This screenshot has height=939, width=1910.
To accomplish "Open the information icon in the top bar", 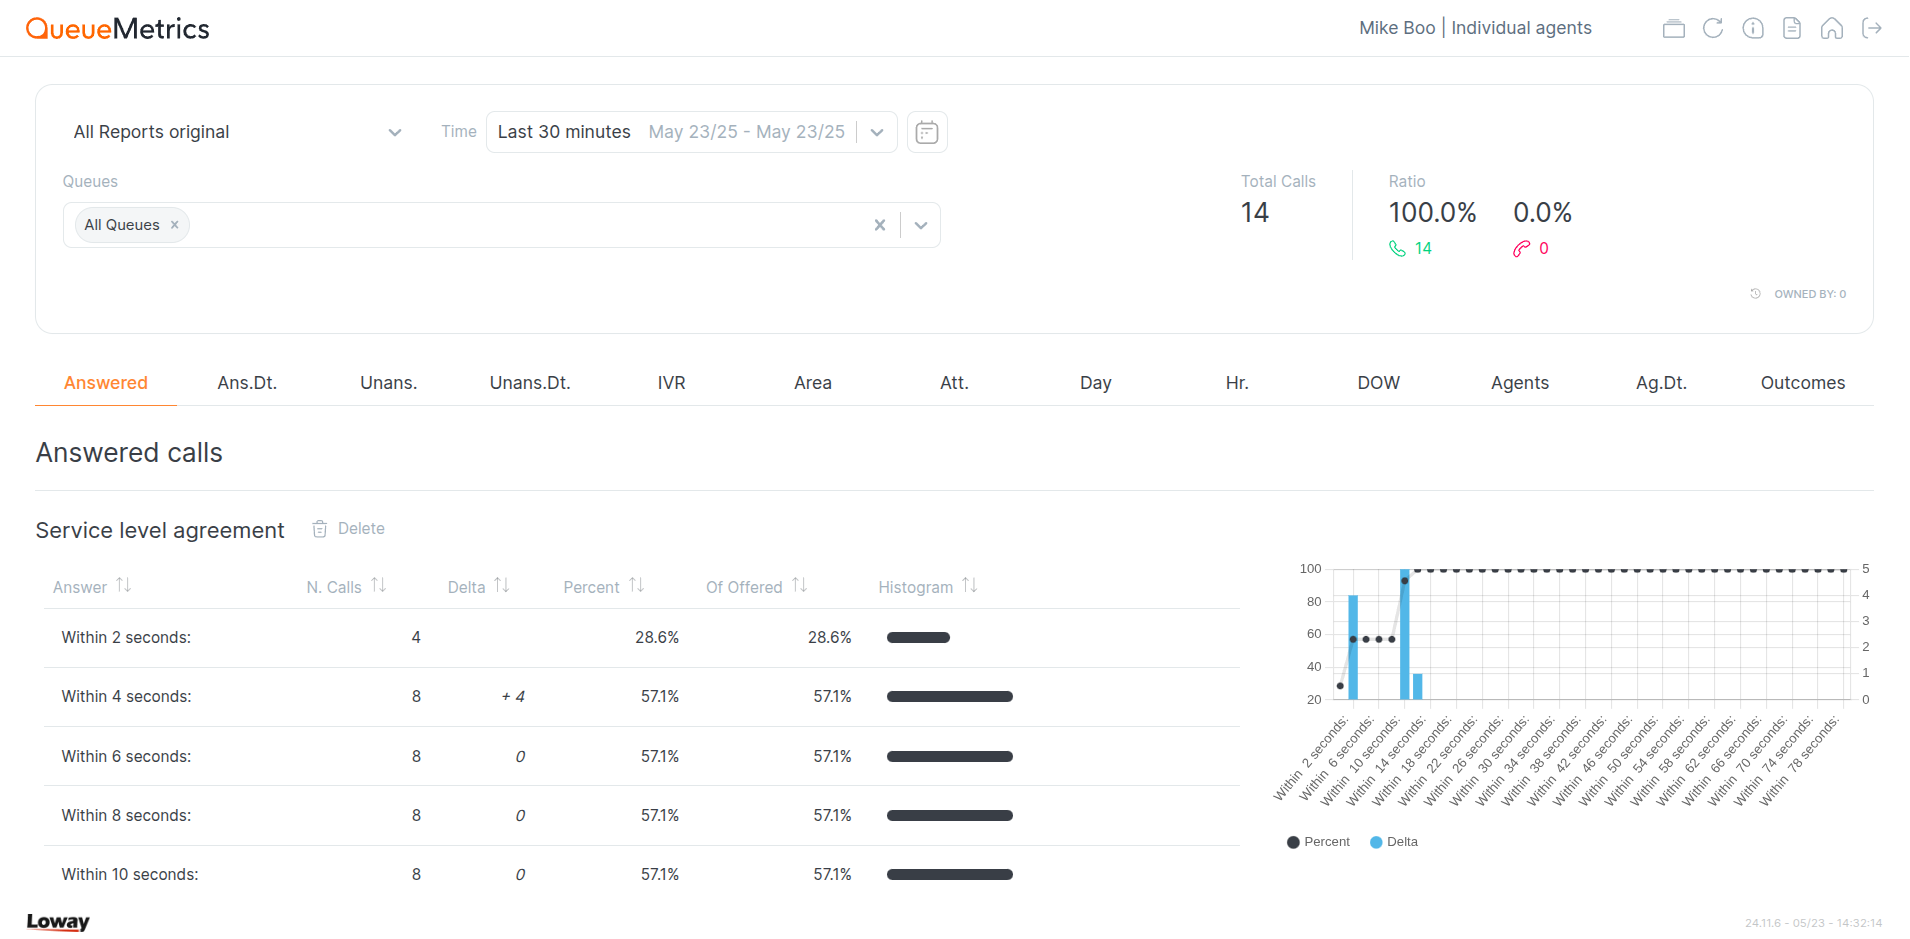I will point(1753,28).
